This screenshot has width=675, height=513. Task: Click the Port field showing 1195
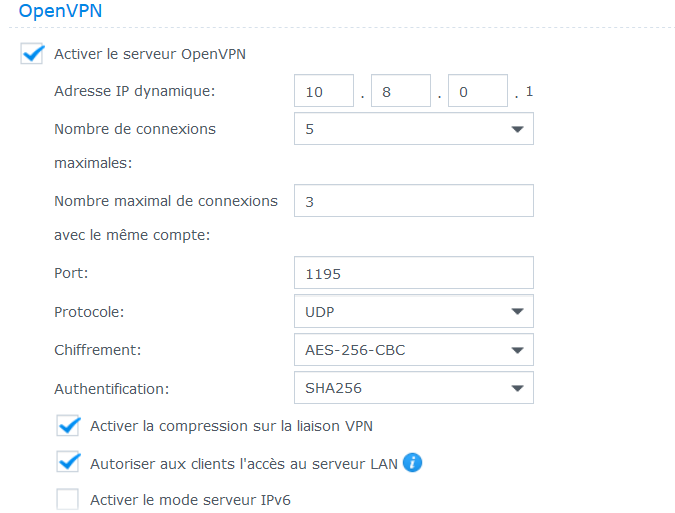coord(414,273)
